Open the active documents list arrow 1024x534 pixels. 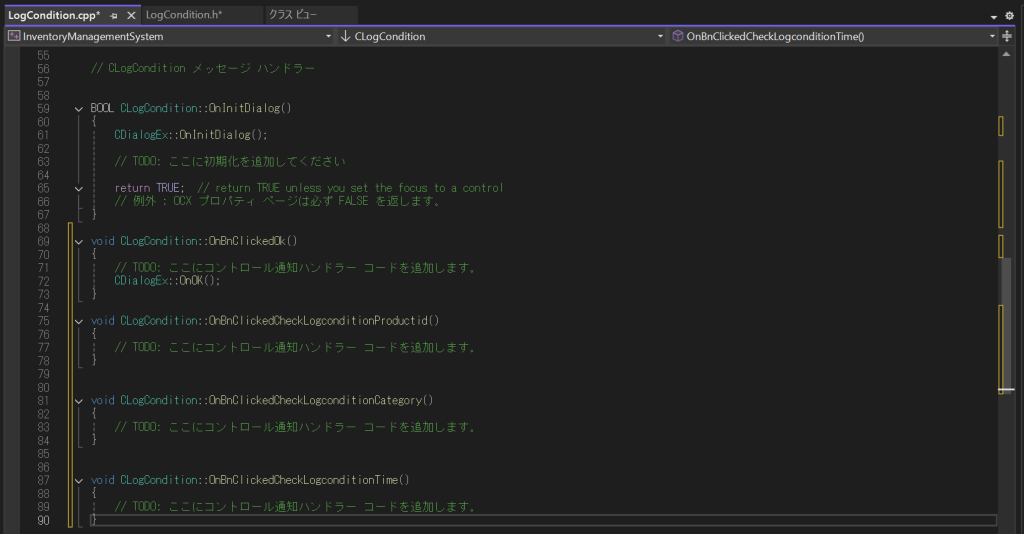click(994, 16)
